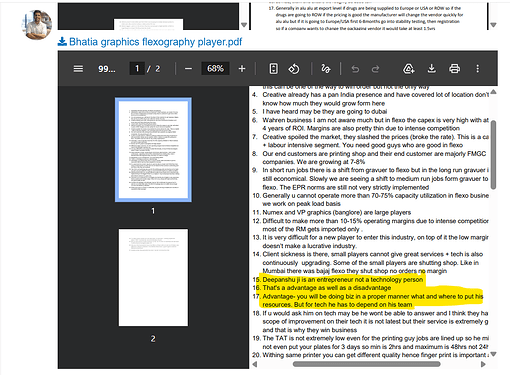The height and width of the screenshot is (375, 510).
Task: Click scroll left arrow of PDF viewer
Action: pyautogui.click(x=255, y=364)
